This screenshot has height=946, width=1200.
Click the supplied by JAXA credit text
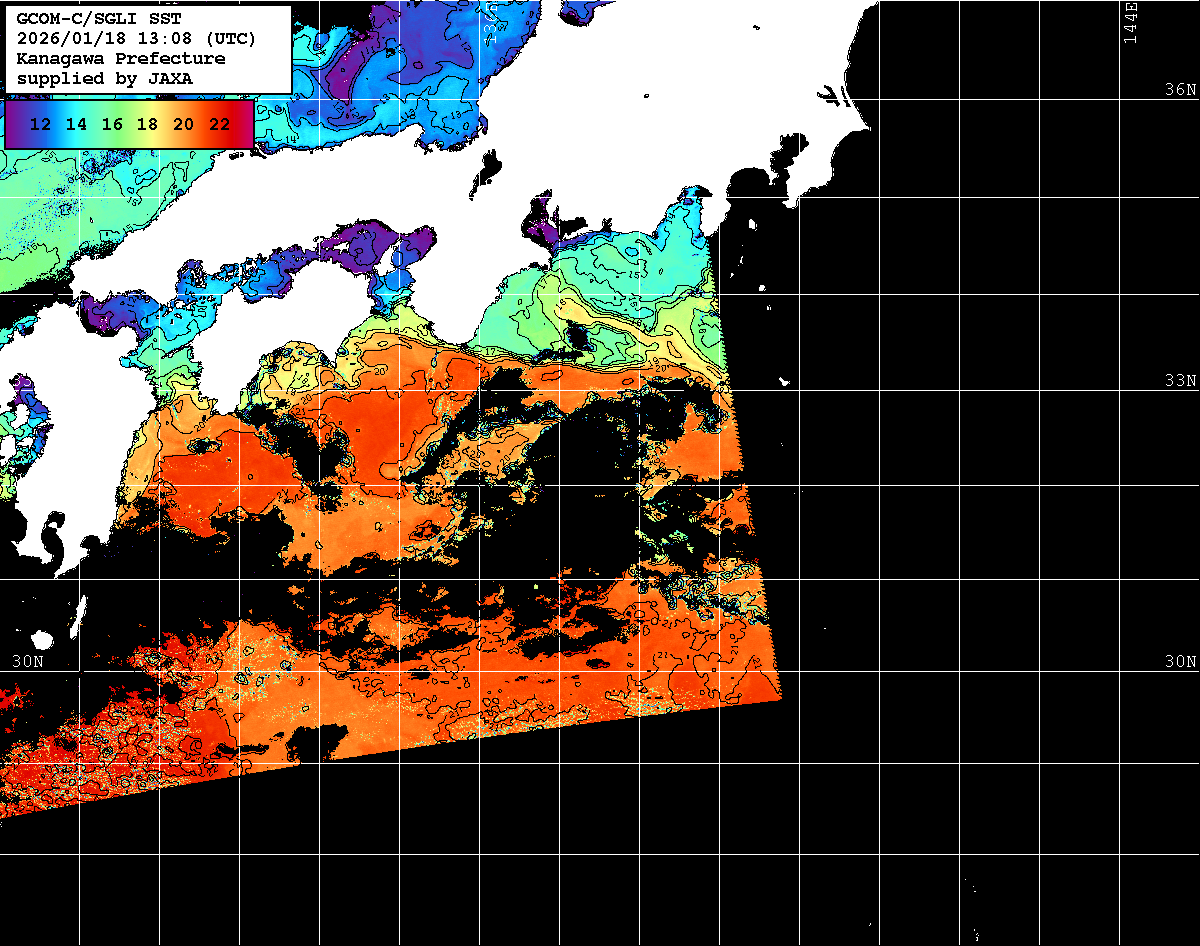(105, 78)
